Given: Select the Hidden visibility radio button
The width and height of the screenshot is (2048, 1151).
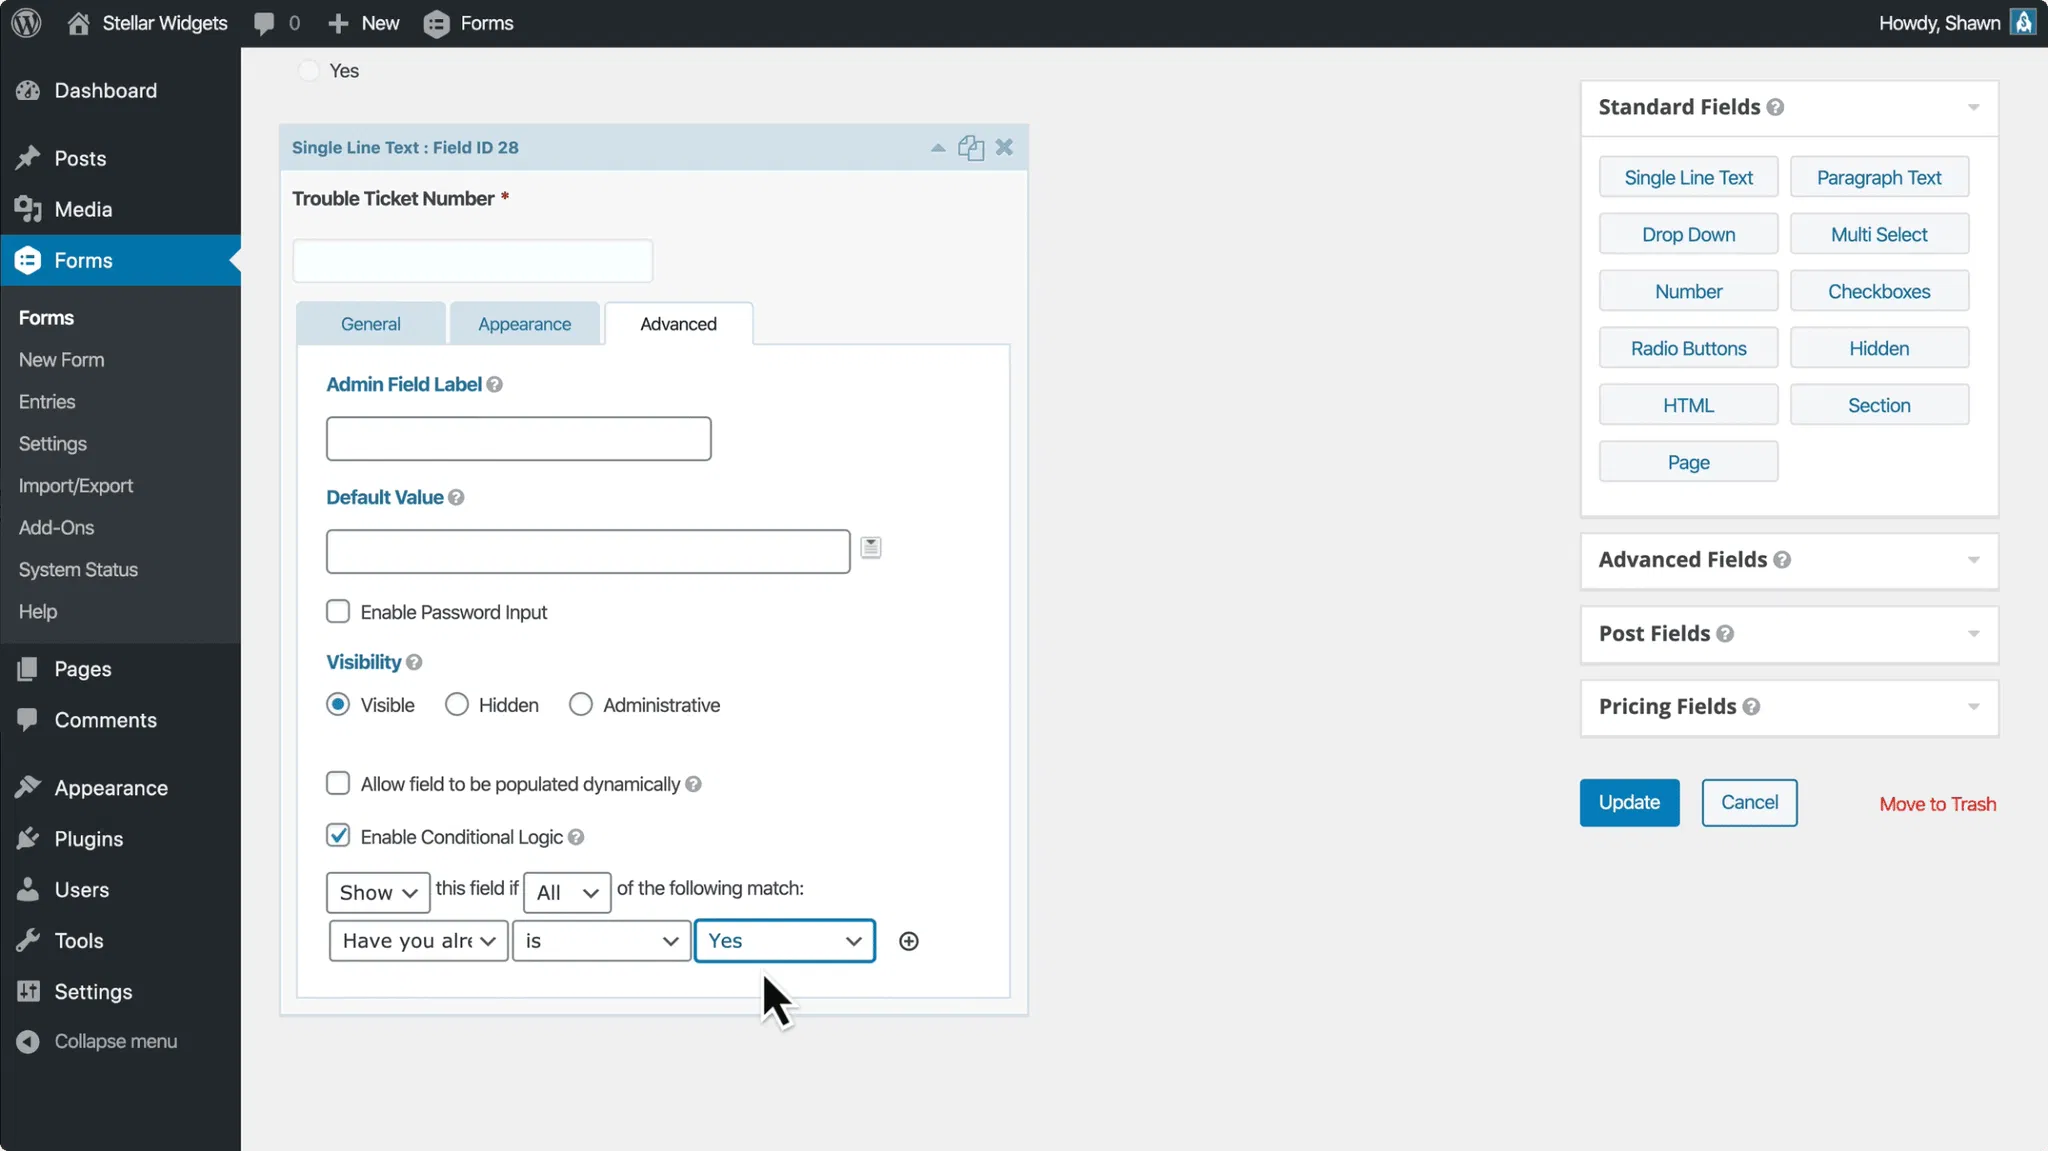Looking at the screenshot, I should pos(457,705).
